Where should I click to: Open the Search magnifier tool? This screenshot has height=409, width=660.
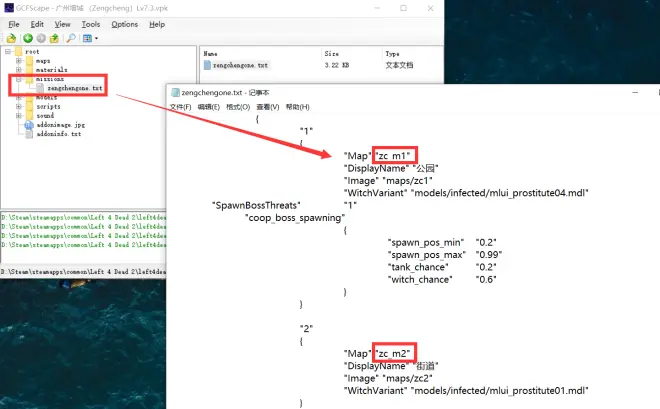72,38
